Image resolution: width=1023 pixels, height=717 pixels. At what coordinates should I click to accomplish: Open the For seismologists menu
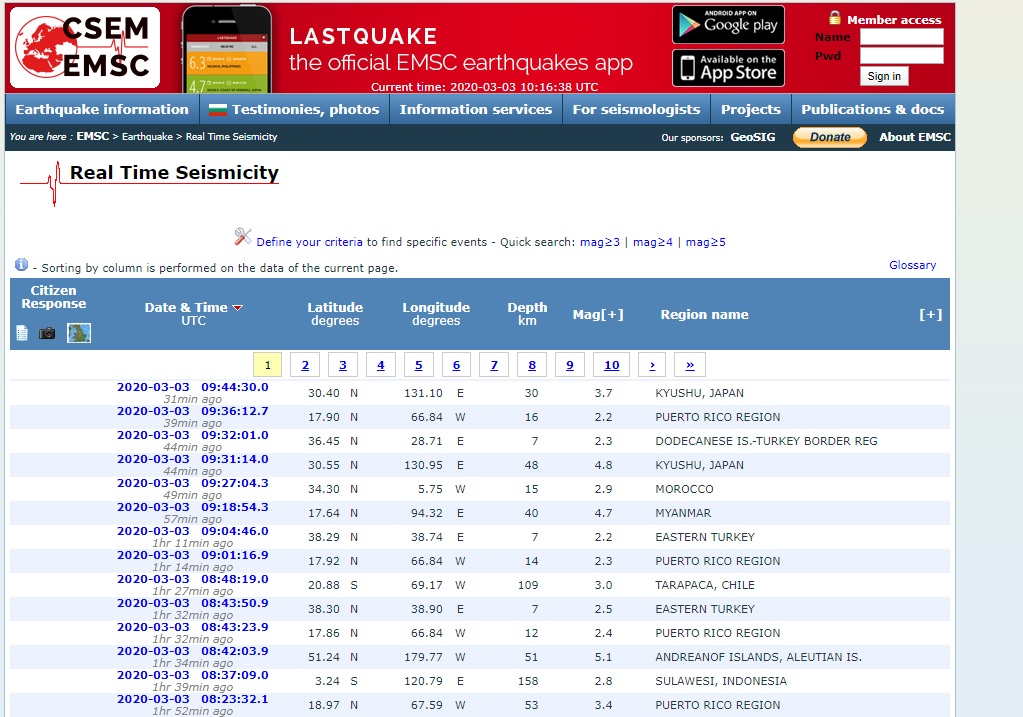tap(636, 109)
